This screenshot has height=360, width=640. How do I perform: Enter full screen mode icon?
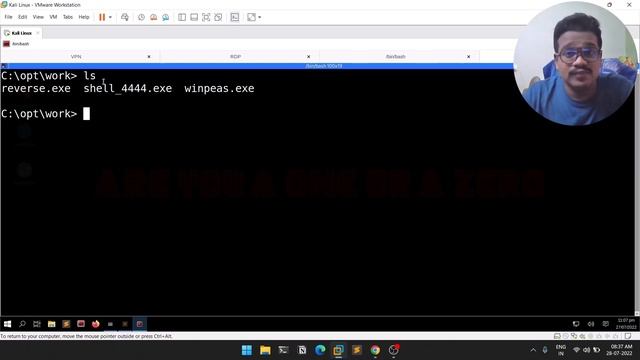tap(206, 17)
